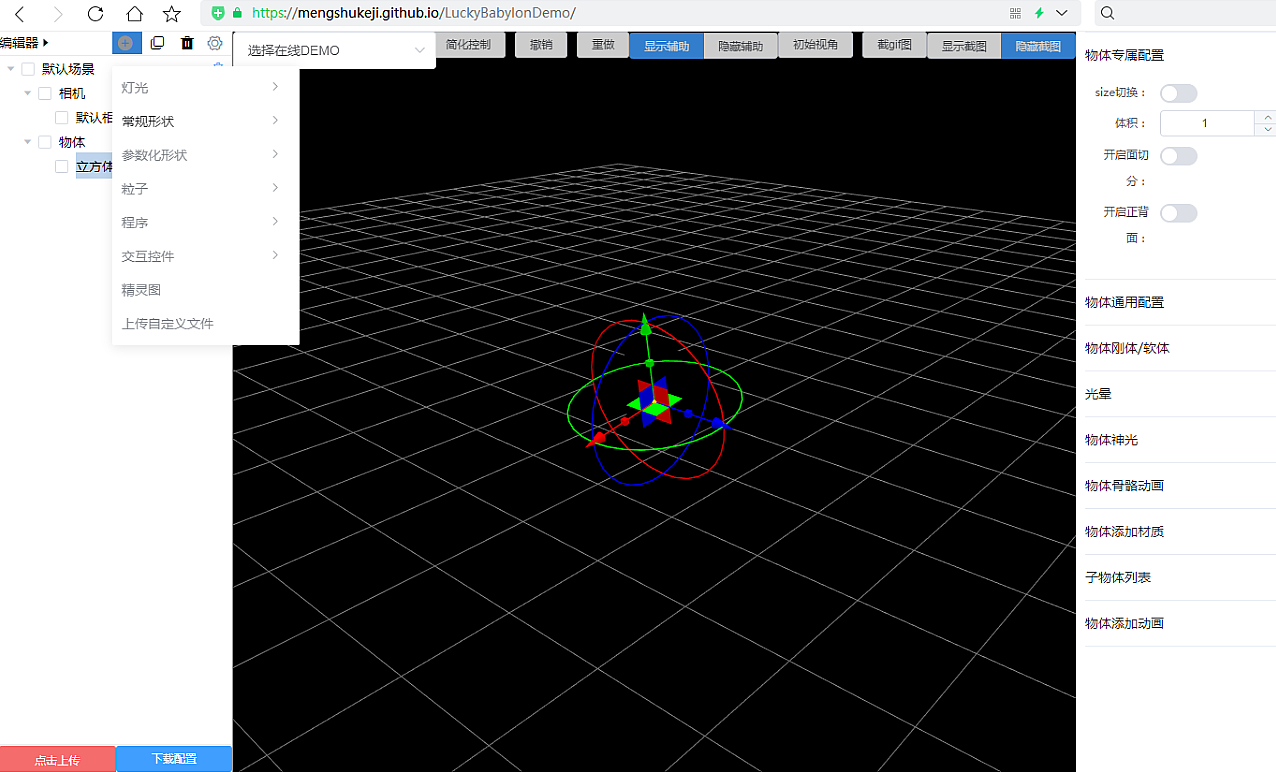Check the 相机 checkbox
Image resolution: width=1276 pixels, height=772 pixels.
(44, 93)
